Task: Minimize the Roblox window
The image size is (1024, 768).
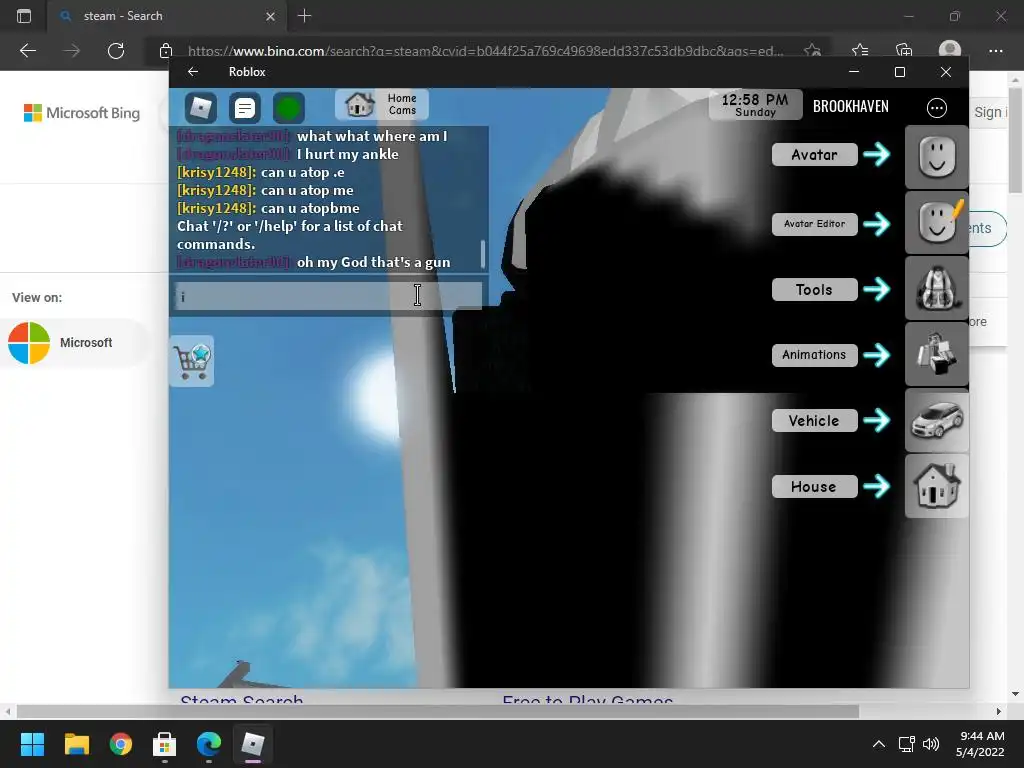Action: (854, 72)
